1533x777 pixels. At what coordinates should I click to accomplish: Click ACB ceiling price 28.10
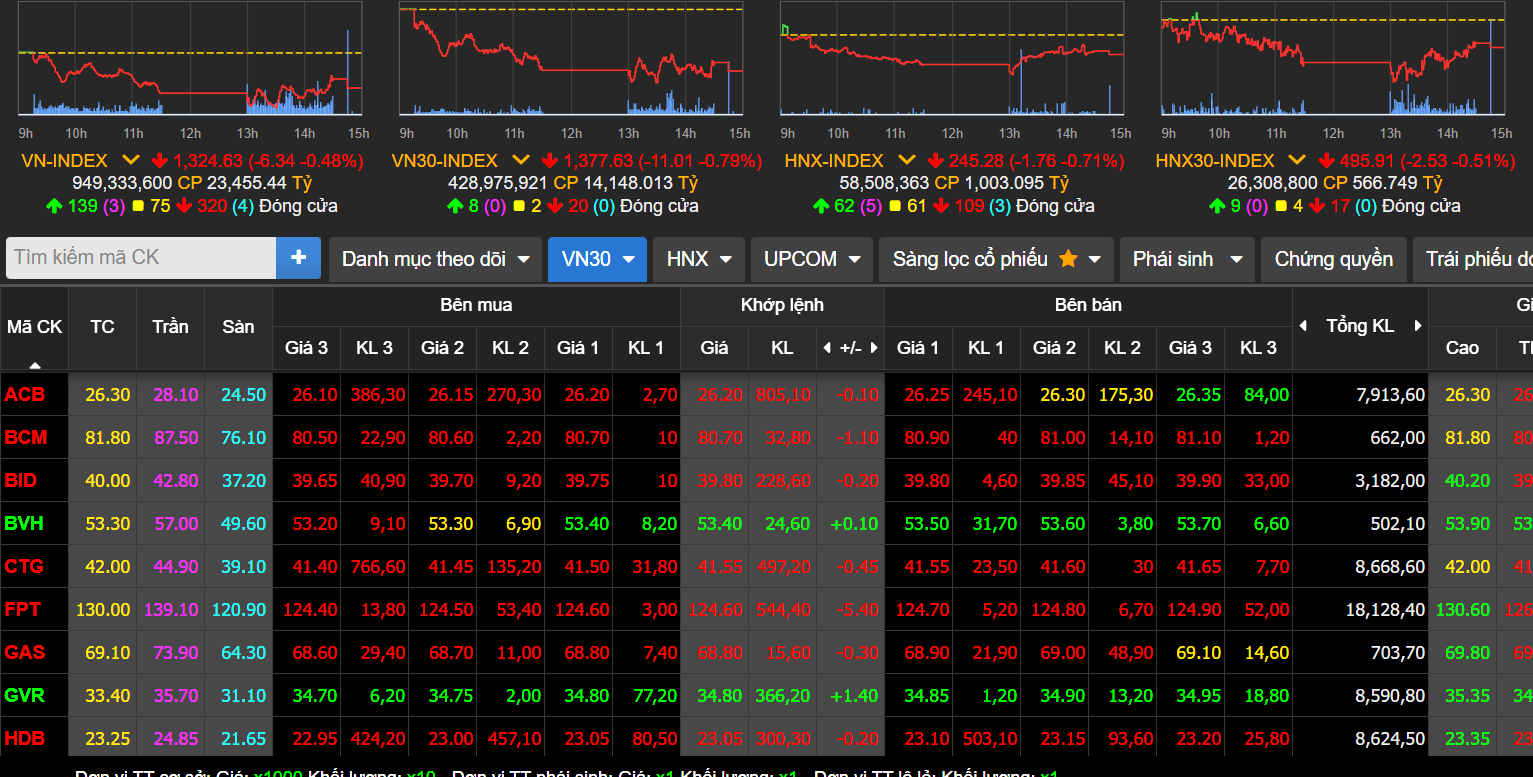tap(176, 395)
